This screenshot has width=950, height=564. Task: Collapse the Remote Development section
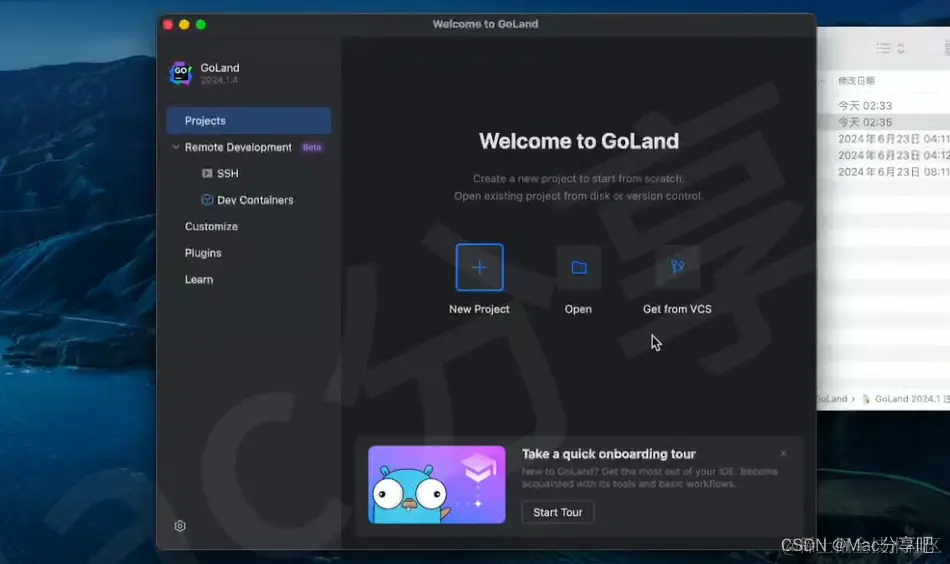click(x=176, y=147)
